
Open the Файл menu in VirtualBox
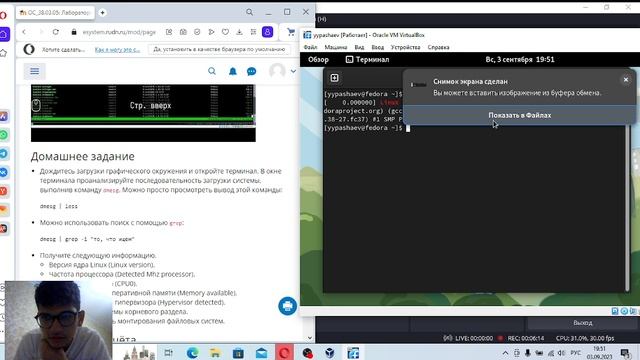(310, 47)
